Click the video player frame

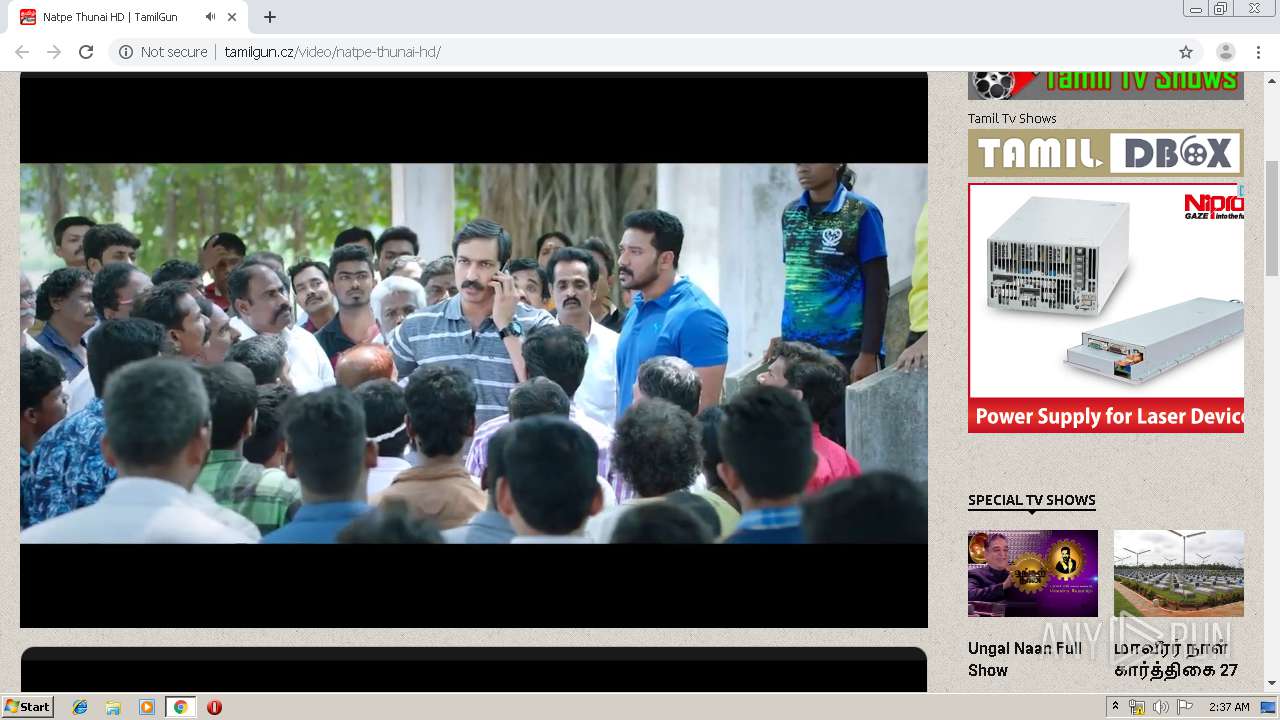474,352
